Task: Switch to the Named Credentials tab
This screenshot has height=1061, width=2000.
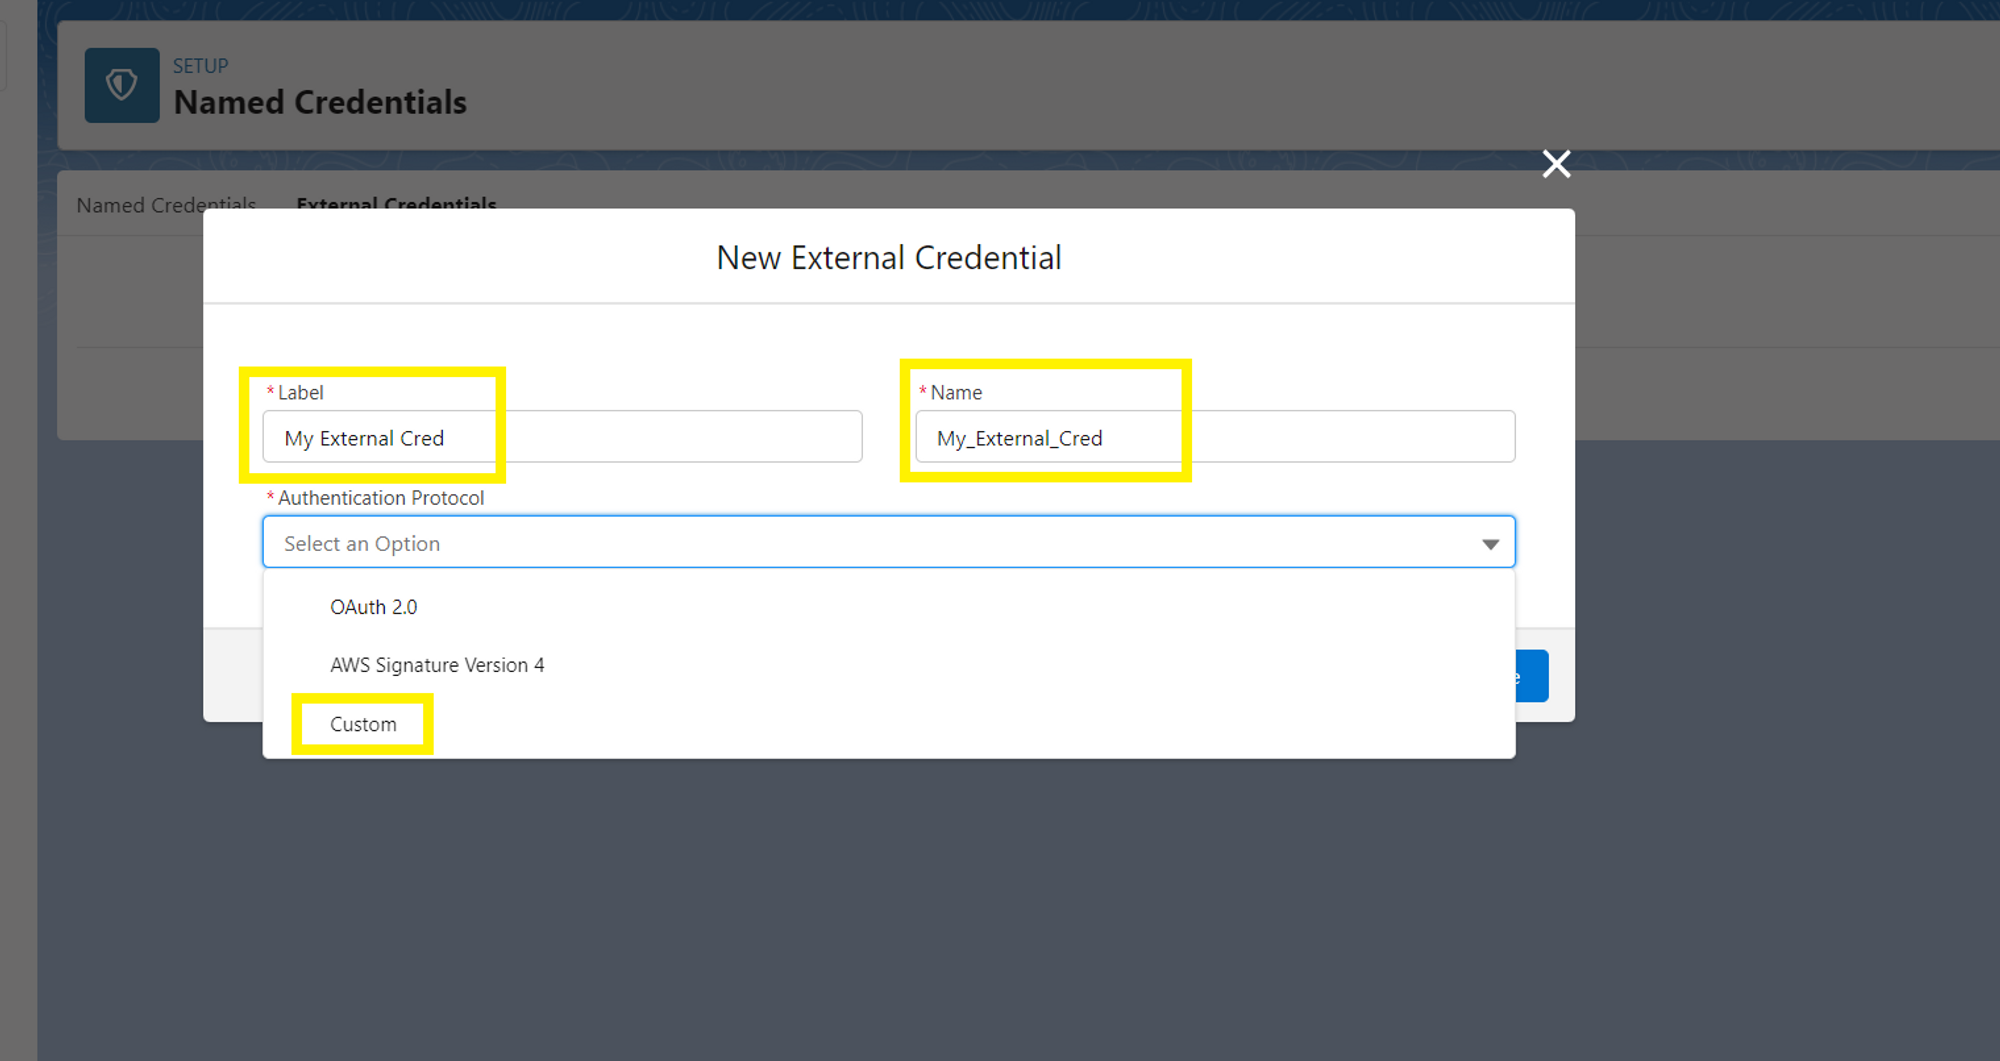Action: click(166, 204)
